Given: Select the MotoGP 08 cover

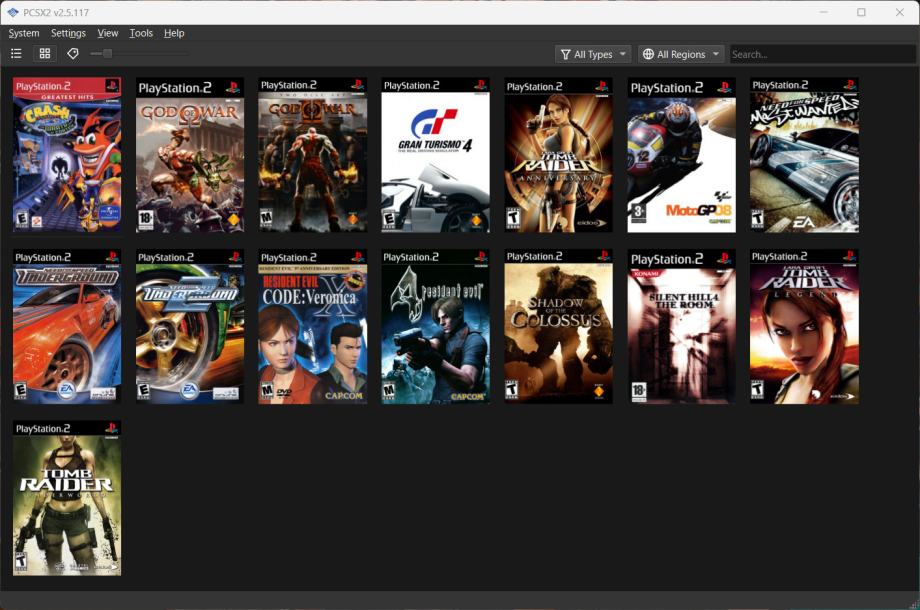Looking at the screenshot, I should point(681,155).
